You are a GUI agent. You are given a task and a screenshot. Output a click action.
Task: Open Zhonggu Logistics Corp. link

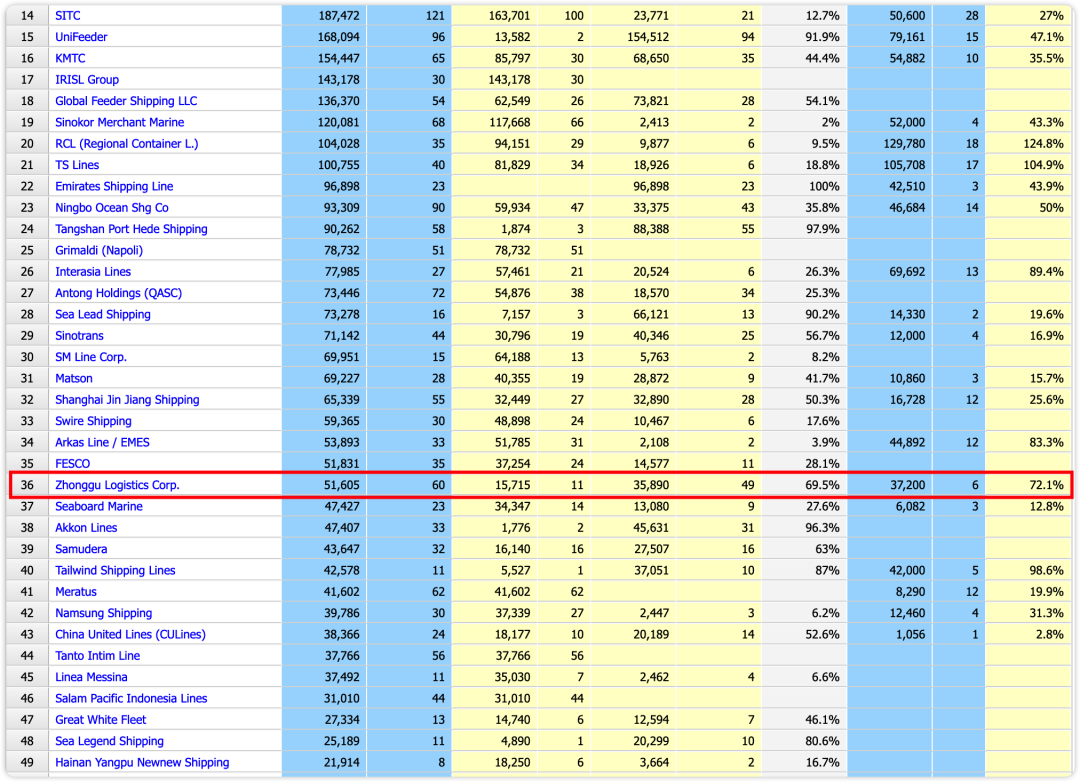(117, 485)
